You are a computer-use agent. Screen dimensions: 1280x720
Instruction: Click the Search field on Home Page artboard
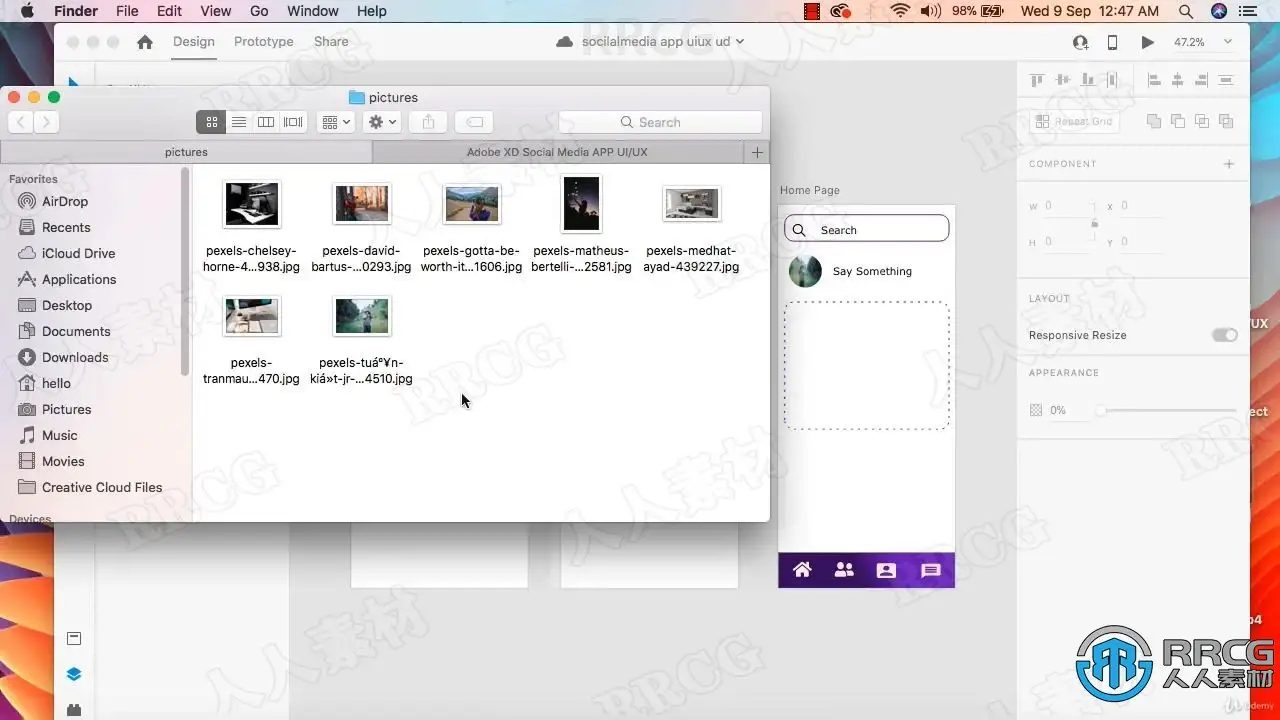[x=866, y=229]
